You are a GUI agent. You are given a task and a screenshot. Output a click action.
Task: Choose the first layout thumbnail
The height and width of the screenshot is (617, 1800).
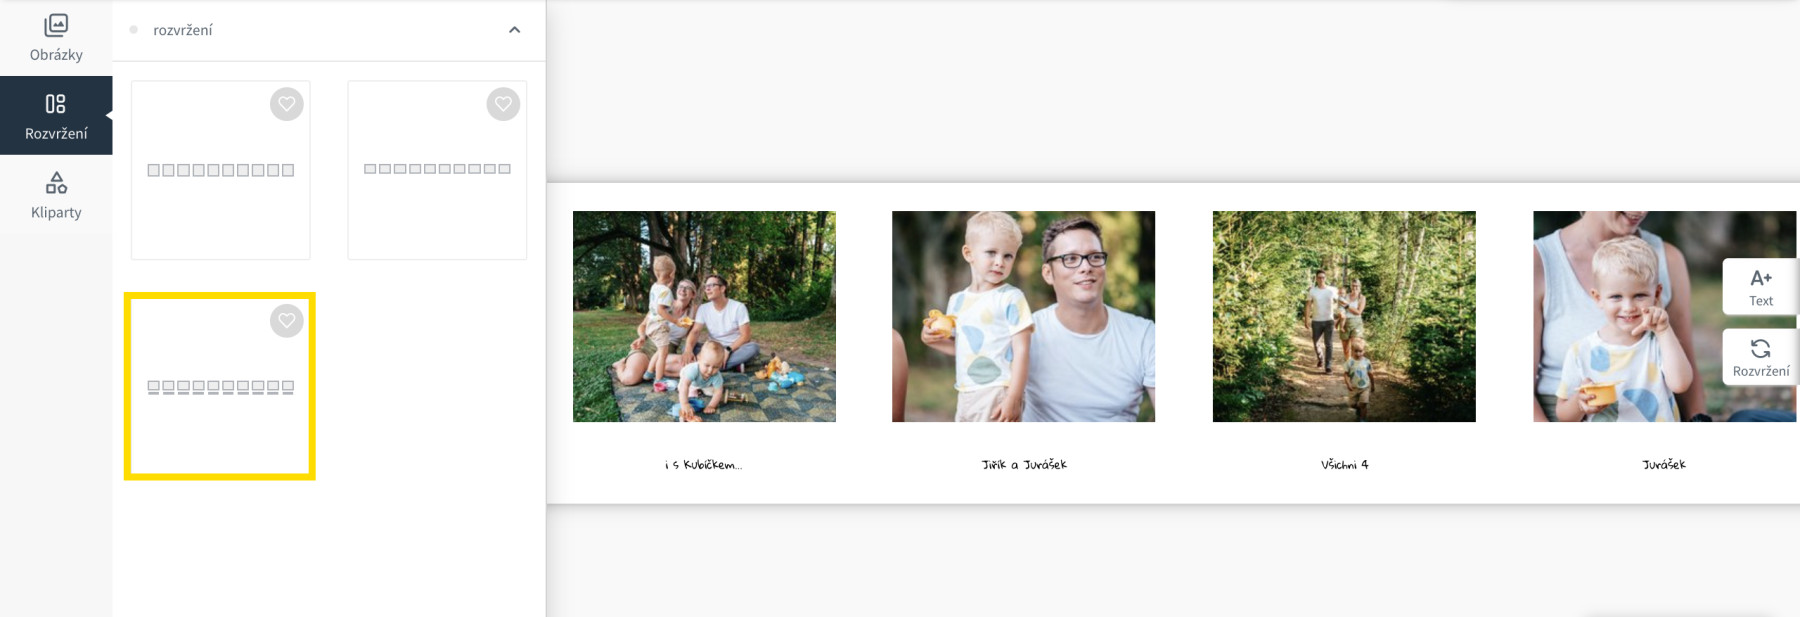(221, 170)
